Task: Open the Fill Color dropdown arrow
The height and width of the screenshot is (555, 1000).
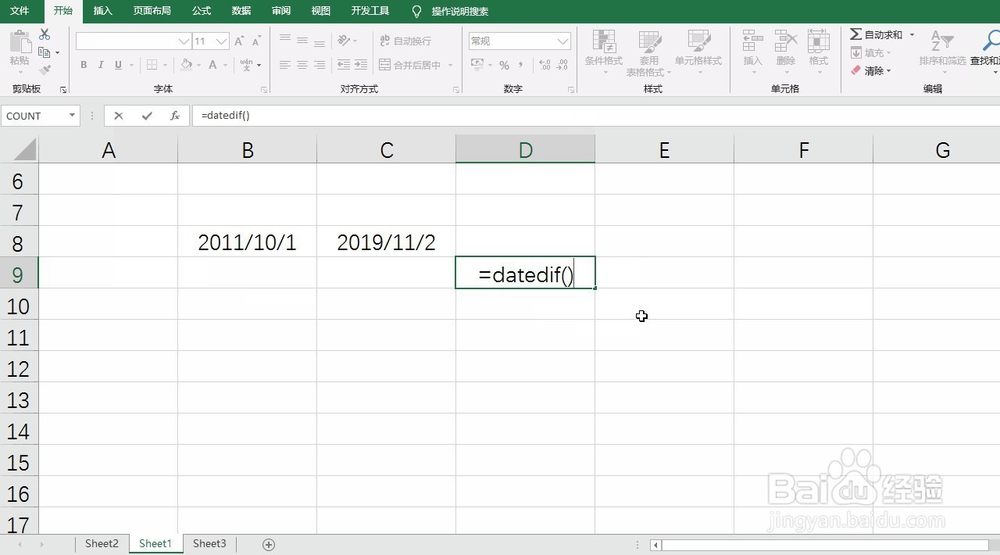Action: point(198,65)
